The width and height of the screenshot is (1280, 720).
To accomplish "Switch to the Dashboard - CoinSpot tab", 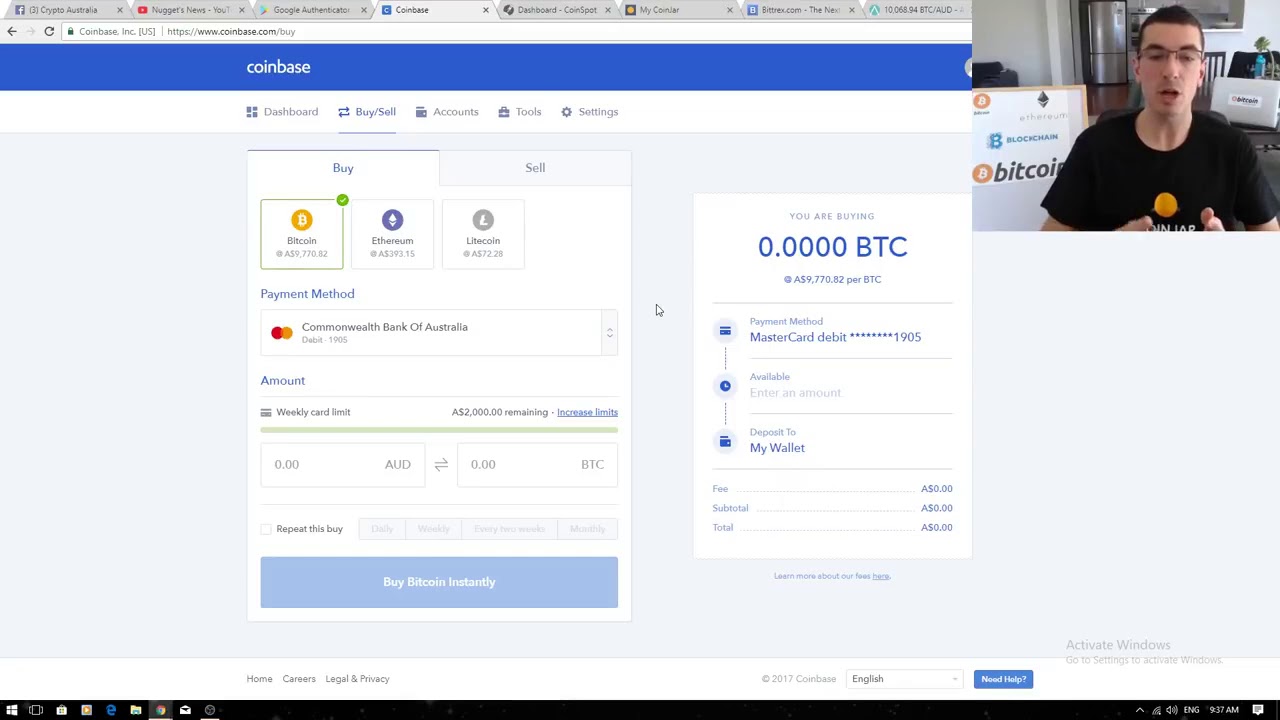I will click(557, 10).
